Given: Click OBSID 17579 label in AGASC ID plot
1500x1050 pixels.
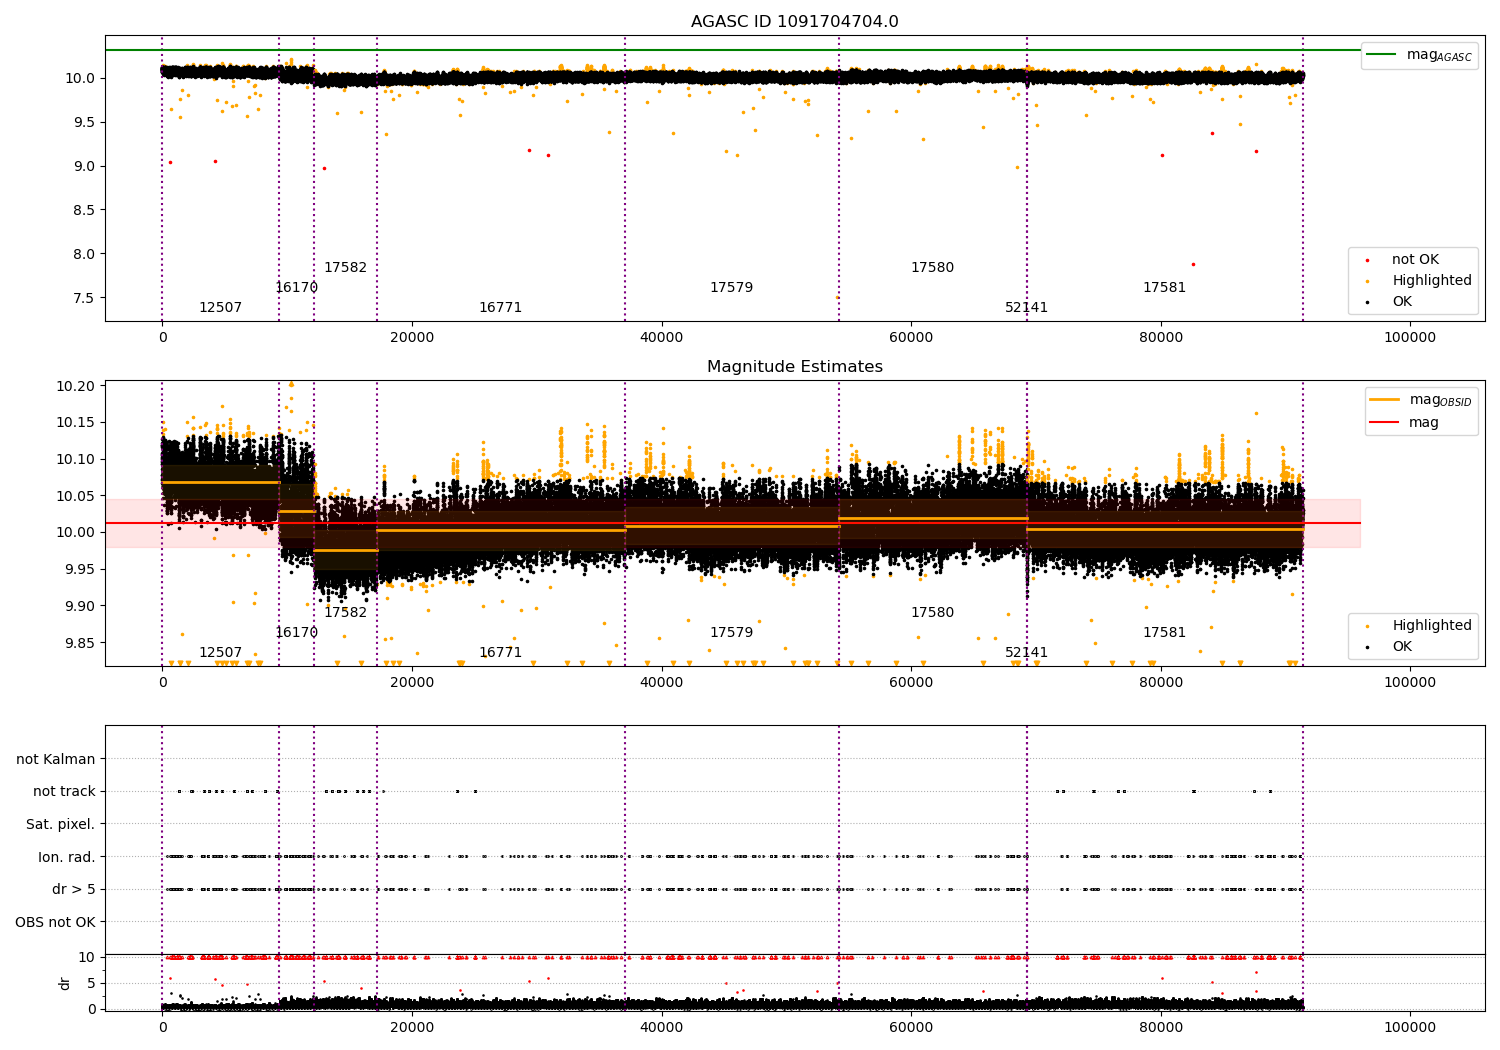Looking at the screenshot, I should point(731,288).
